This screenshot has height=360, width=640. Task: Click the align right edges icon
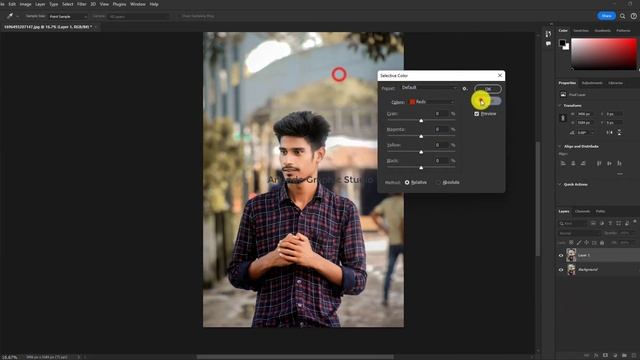(x=583, y=163)
